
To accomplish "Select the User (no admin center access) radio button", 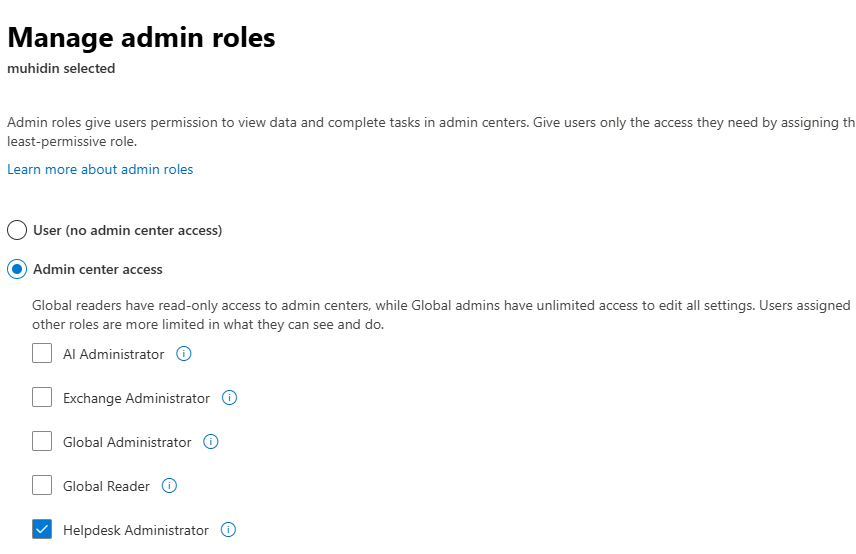I will (x=17, y=230).
